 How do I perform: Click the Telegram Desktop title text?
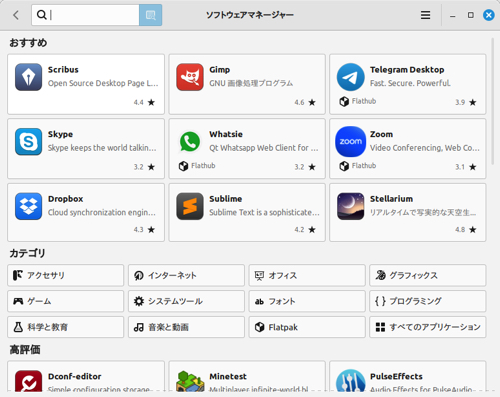click(x=407, y=70)
